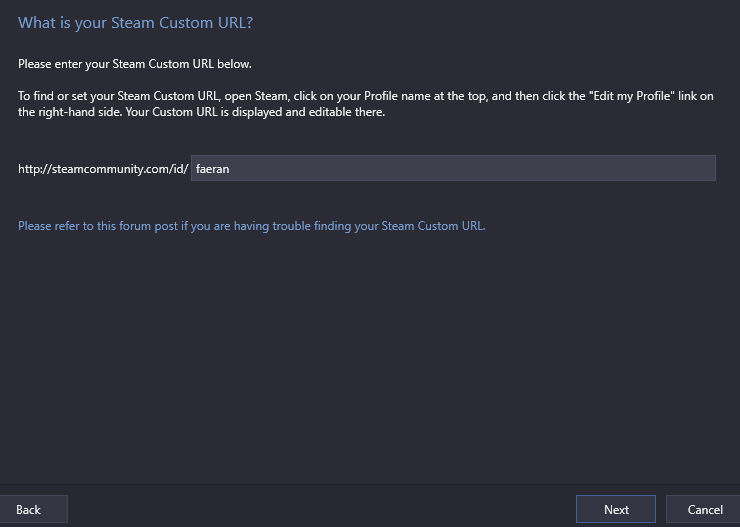Return to the previous wizard page

tap(33, 509)
